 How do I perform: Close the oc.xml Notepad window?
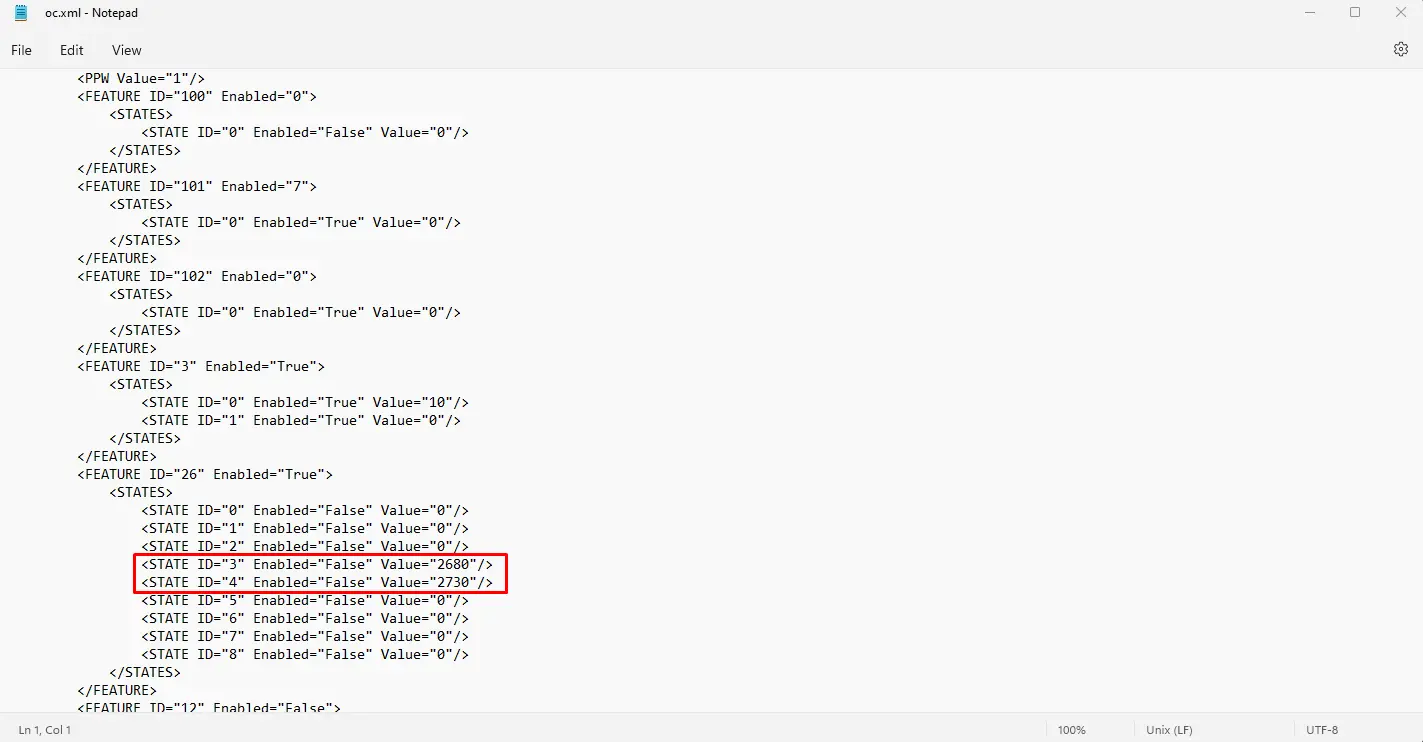pos(1400,13)
